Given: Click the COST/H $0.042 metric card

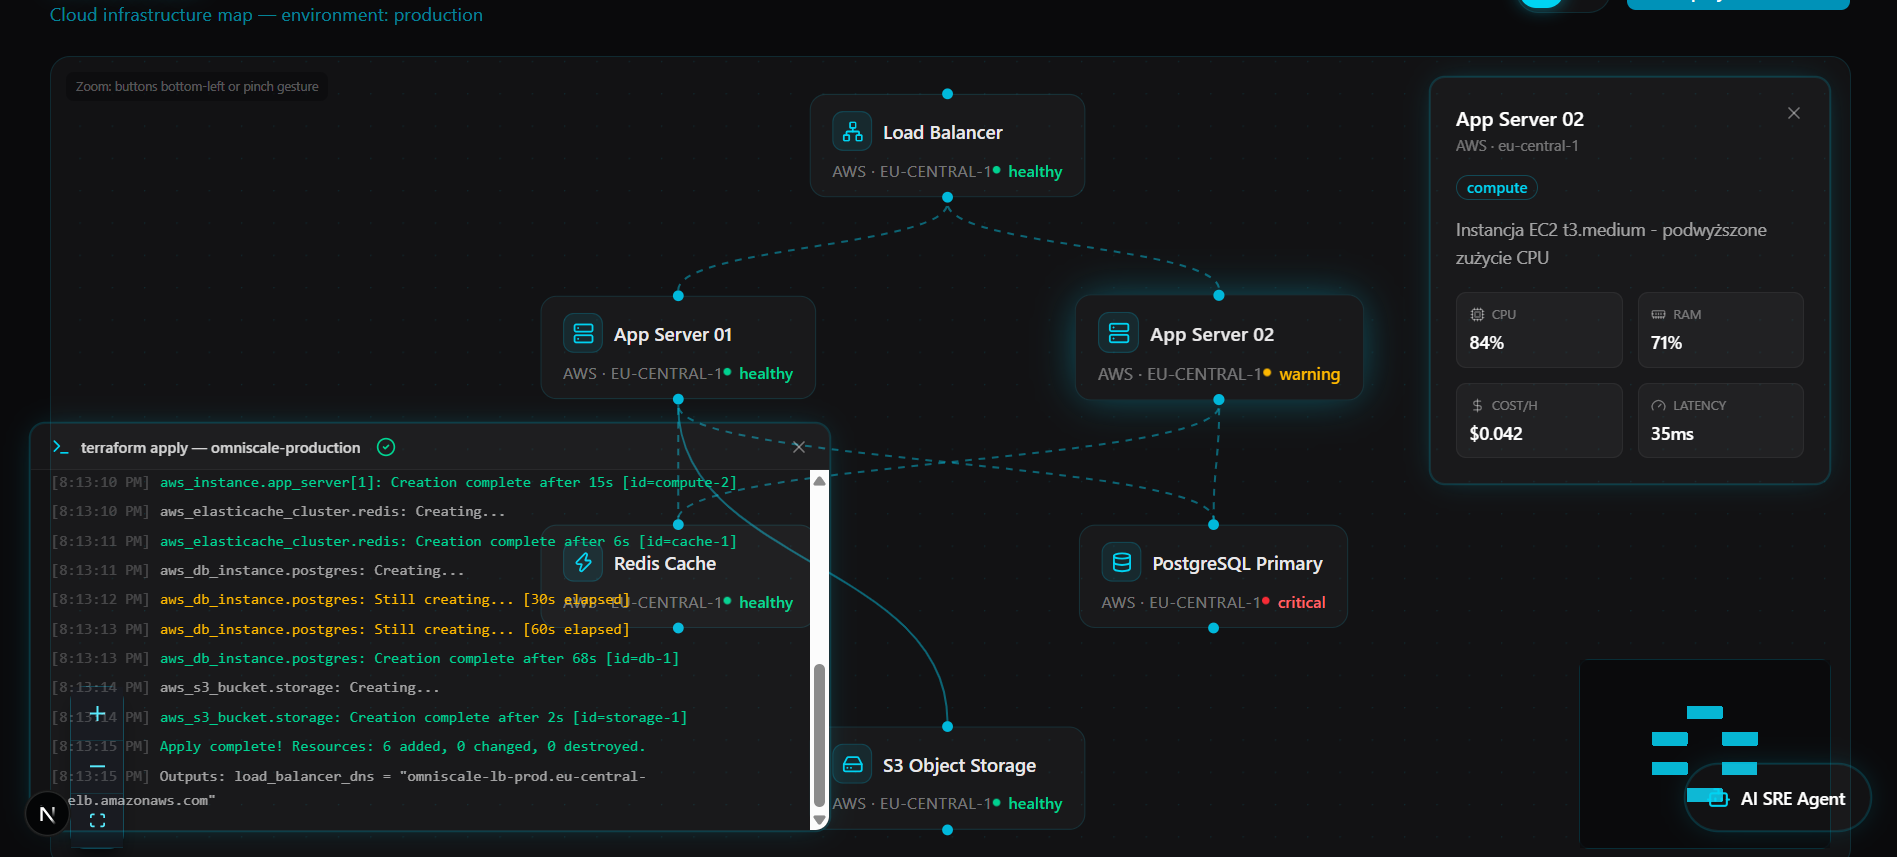Looking at the screenshot, I should click(1539, 421).
